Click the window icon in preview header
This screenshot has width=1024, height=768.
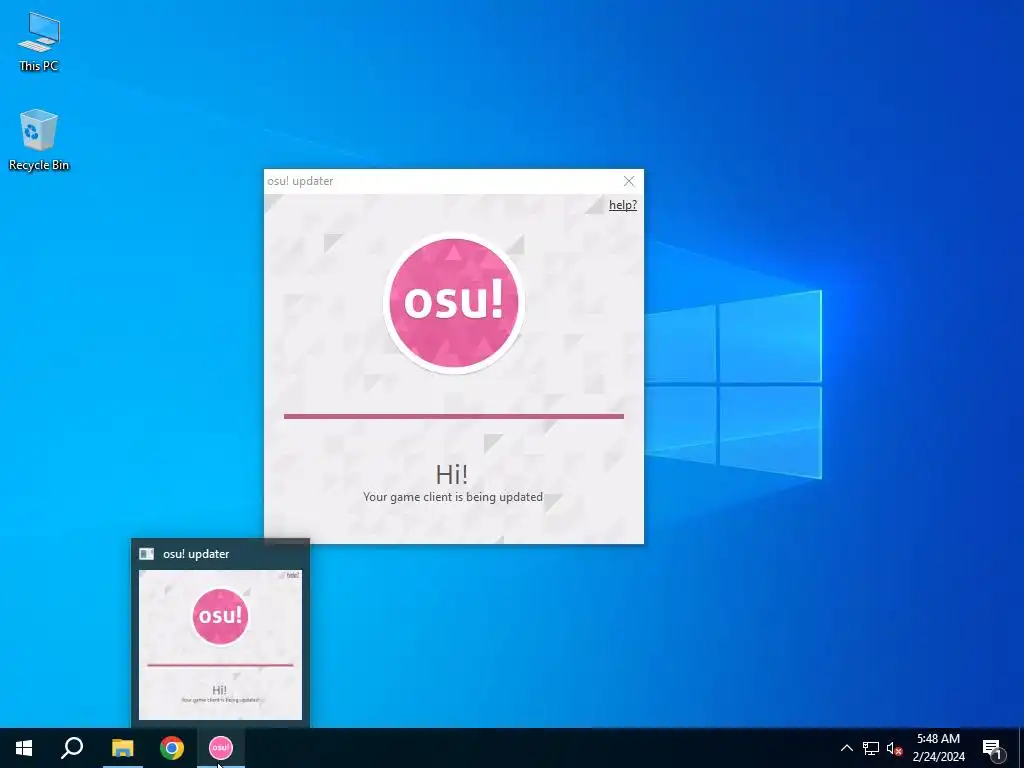pyautogui.click(x=146, y=554)
